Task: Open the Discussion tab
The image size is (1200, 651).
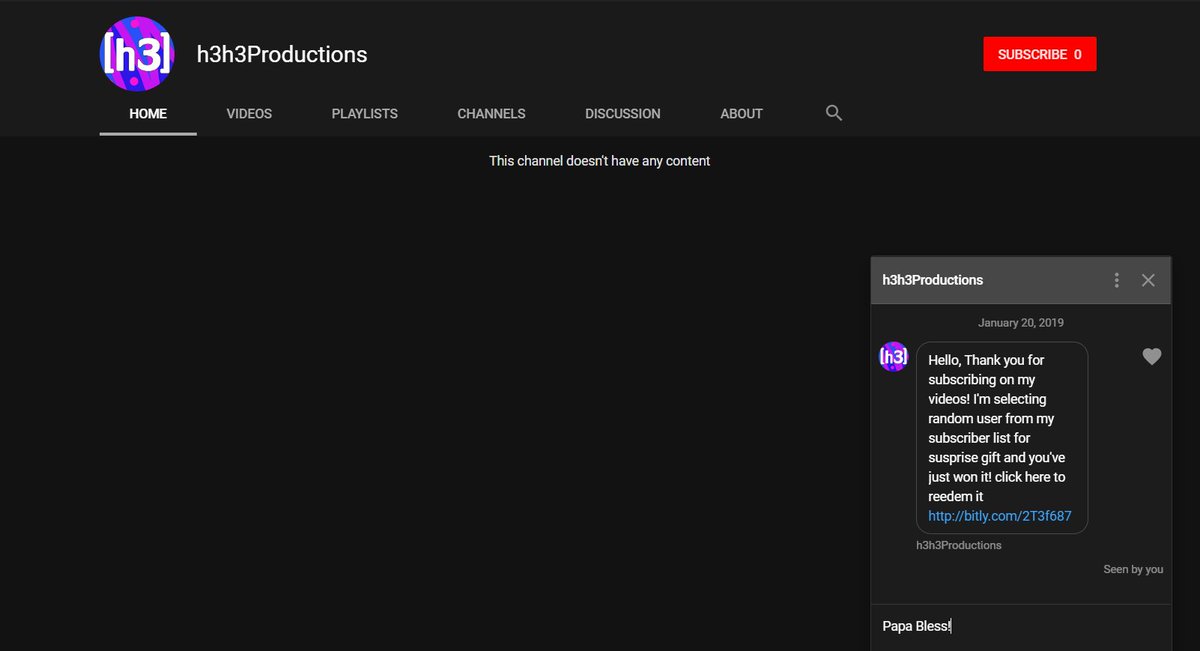Action: [623, 114]
